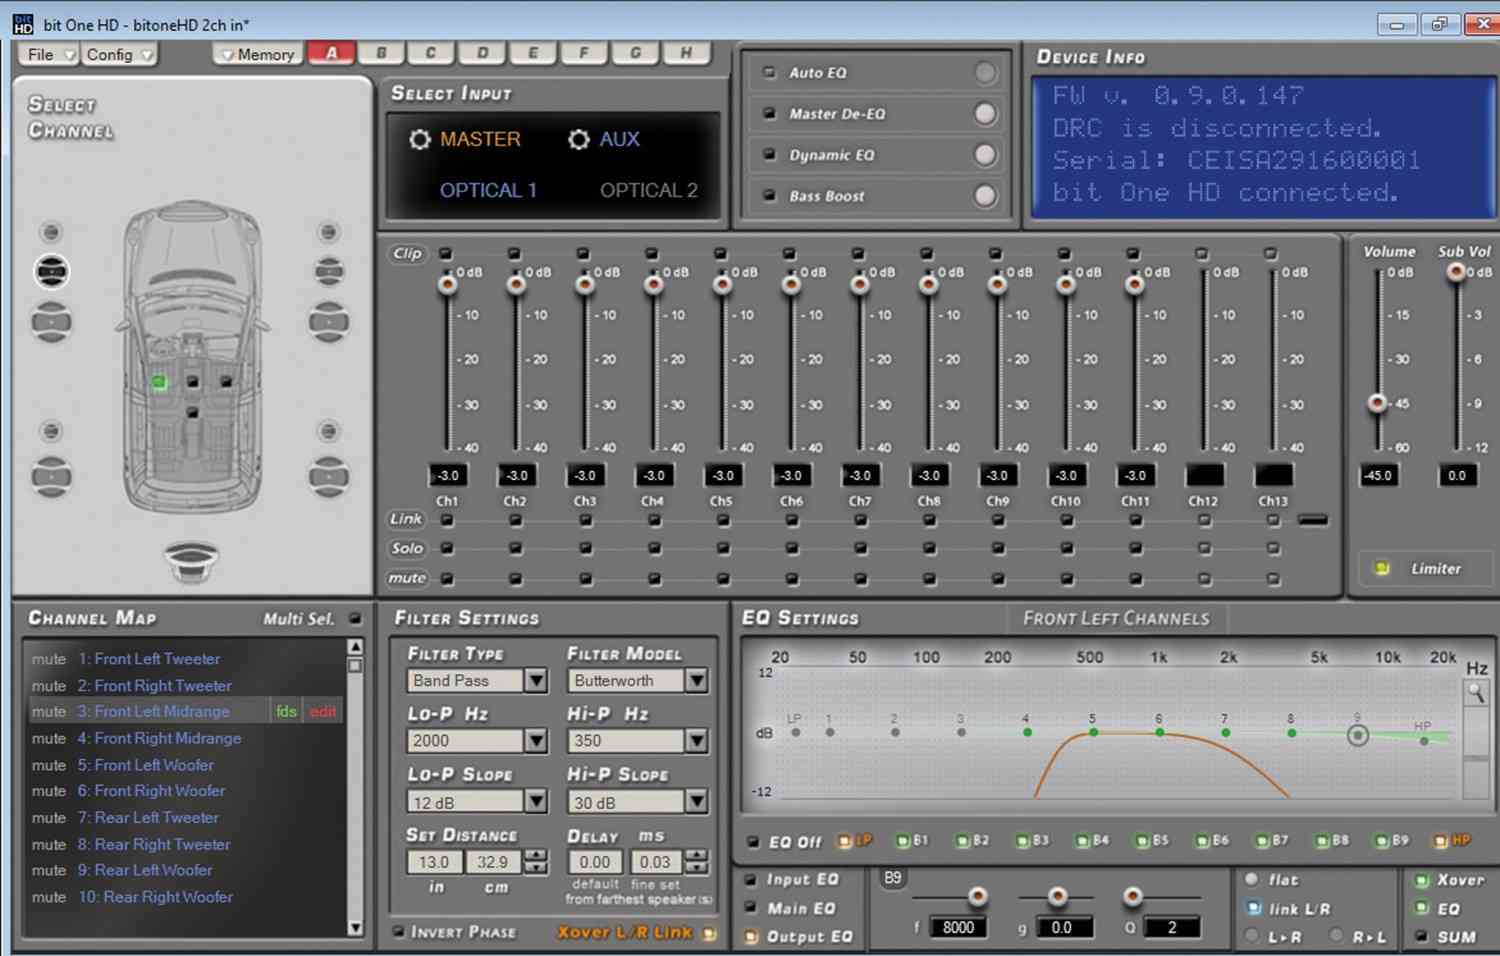This screenshot has height=956, width=1500.
Task: Toggle the Limiter indicator
Action: (1382, 568)
